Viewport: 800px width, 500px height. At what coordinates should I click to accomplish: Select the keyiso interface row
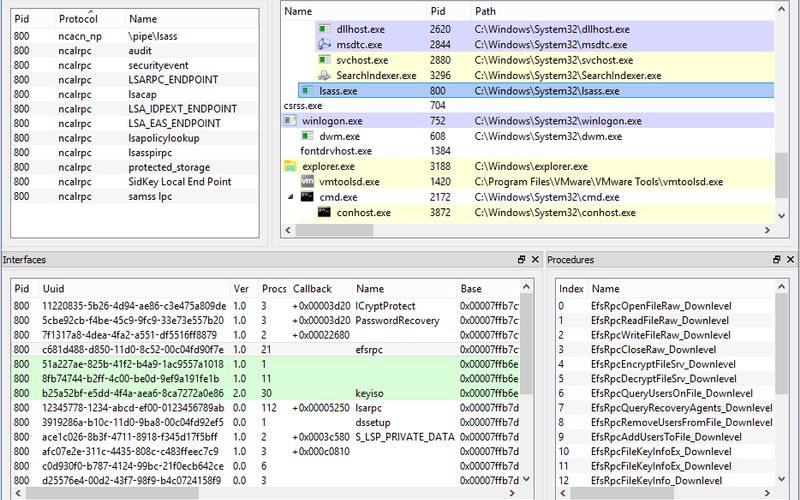pyautogui.click(x=265, y=393)
